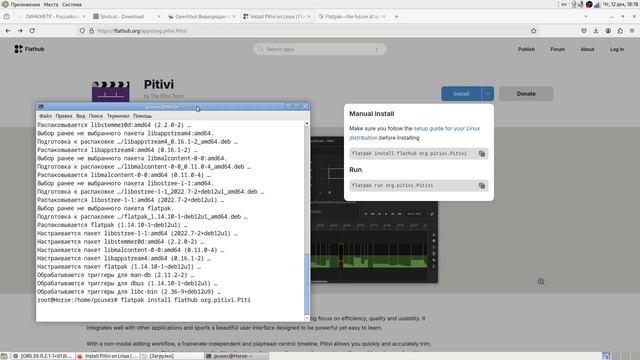Open the browser account icon
This screenshot has width=640, height=360.
click(608, 31)
